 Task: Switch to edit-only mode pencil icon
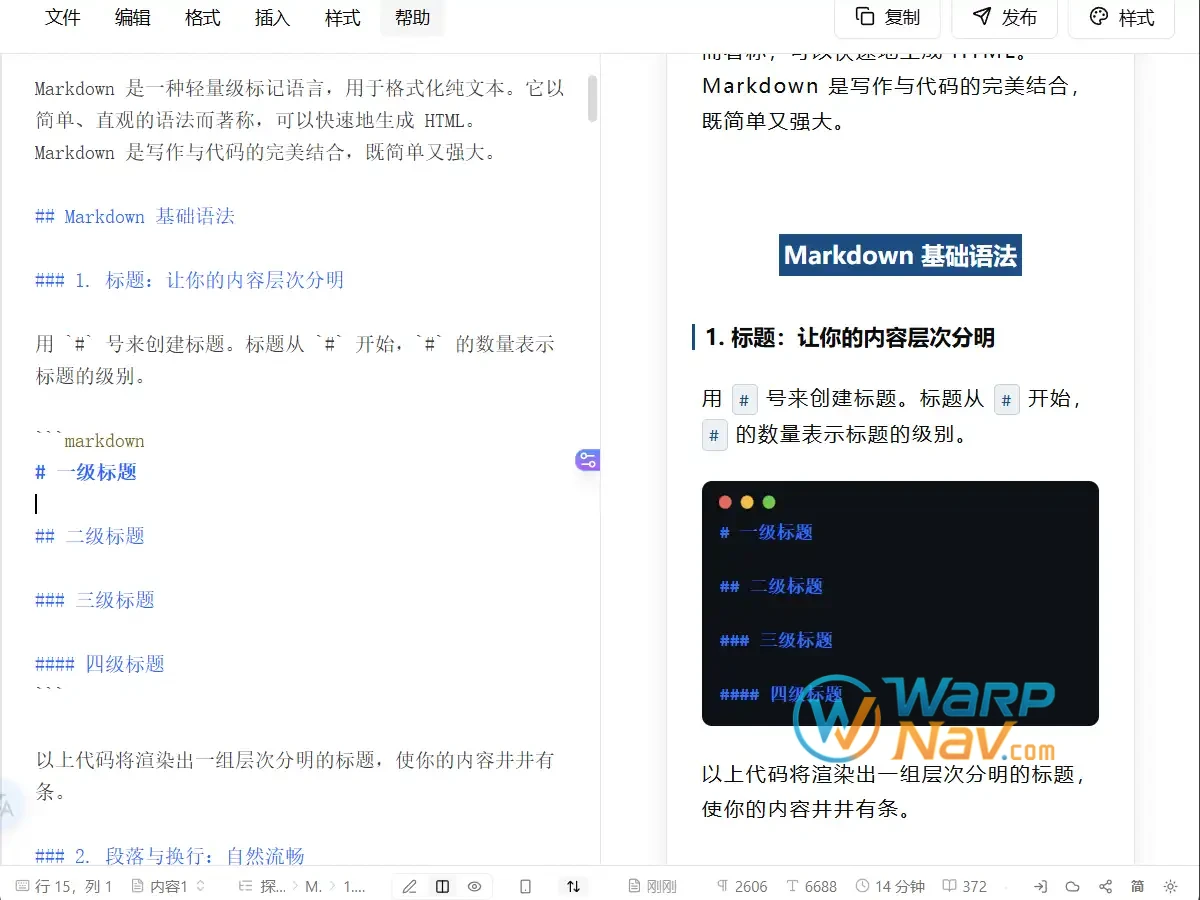pyautogui.click(x=409, y=886)
